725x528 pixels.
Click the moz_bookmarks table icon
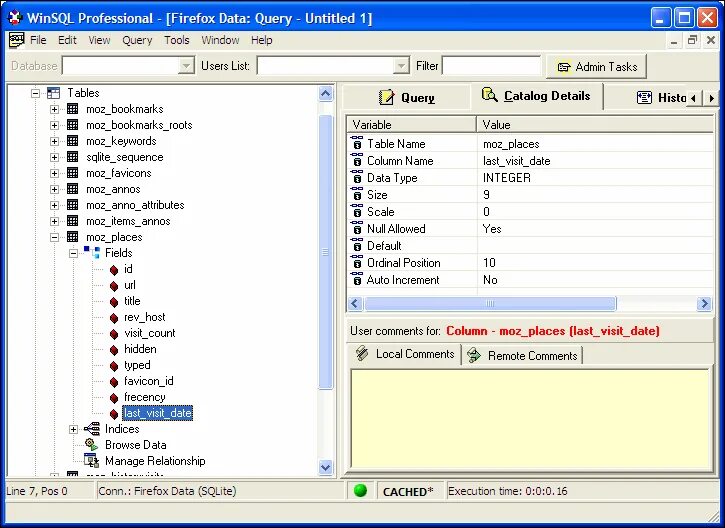[73, 109]
